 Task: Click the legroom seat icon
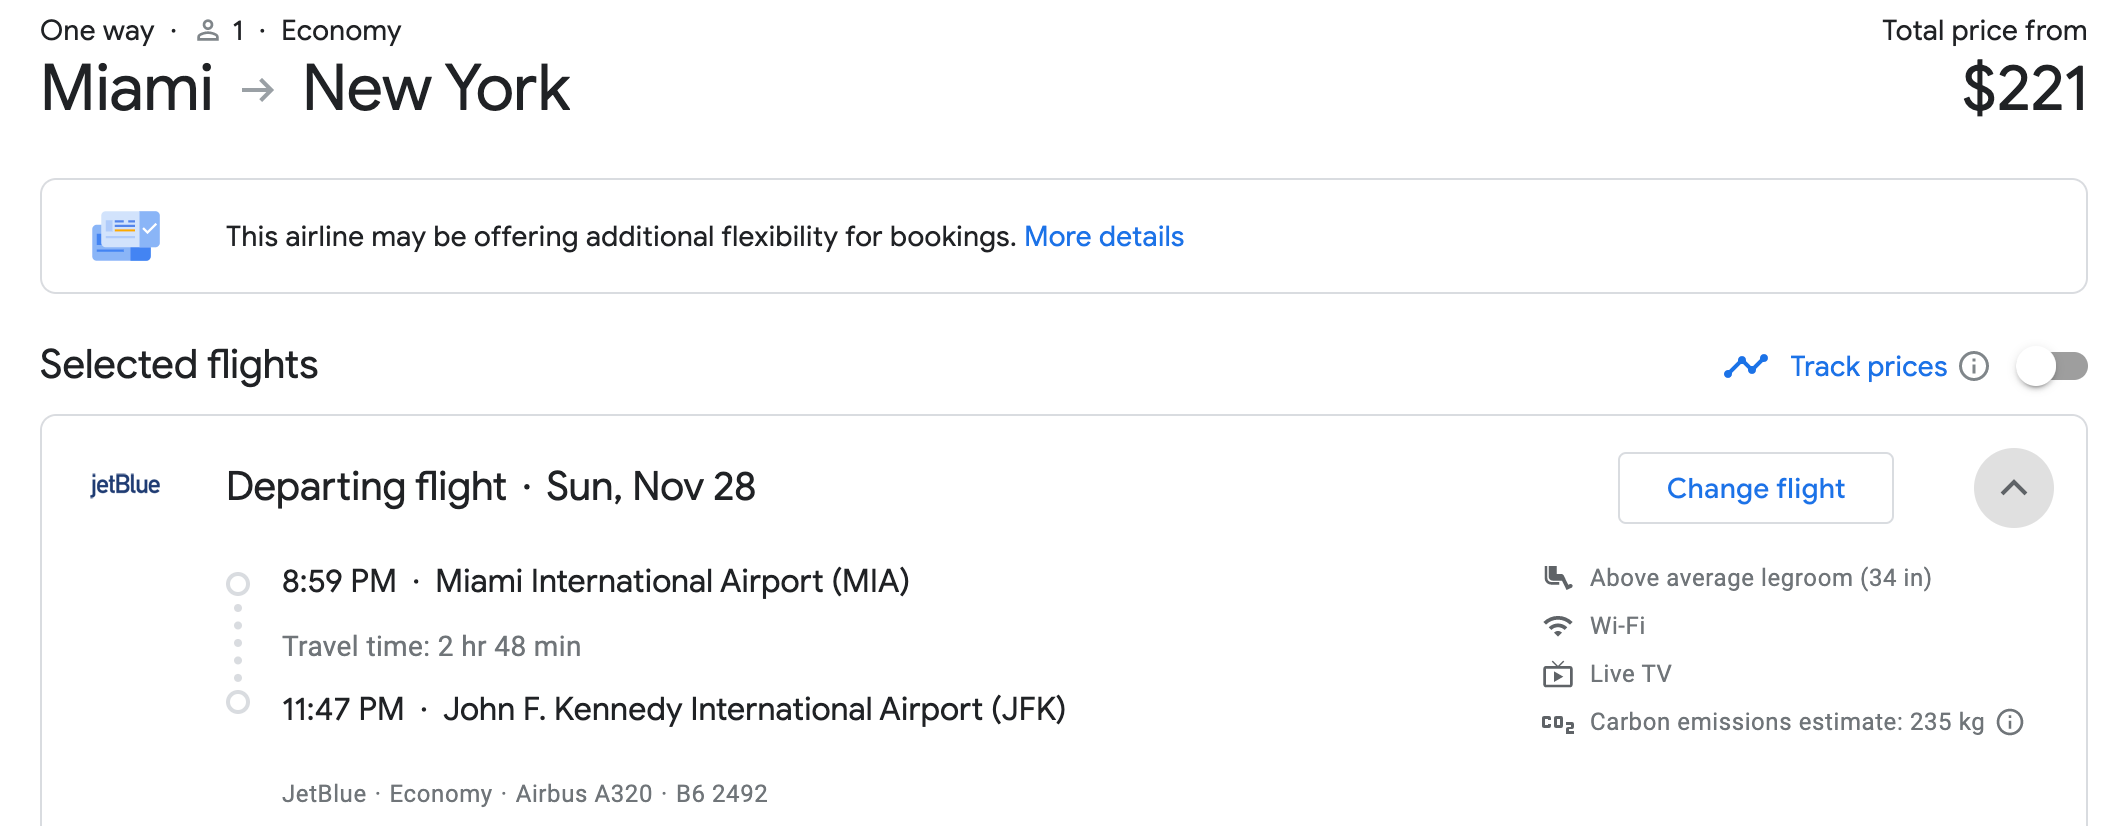[1557, 577]
